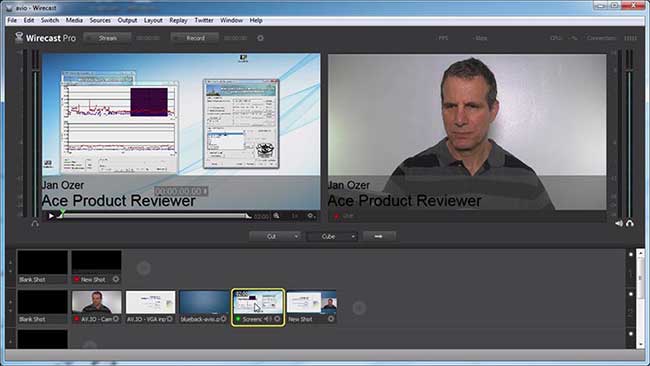Click the magnifier zoom icon under preview

pyautogui.click(x=276, y=216)
